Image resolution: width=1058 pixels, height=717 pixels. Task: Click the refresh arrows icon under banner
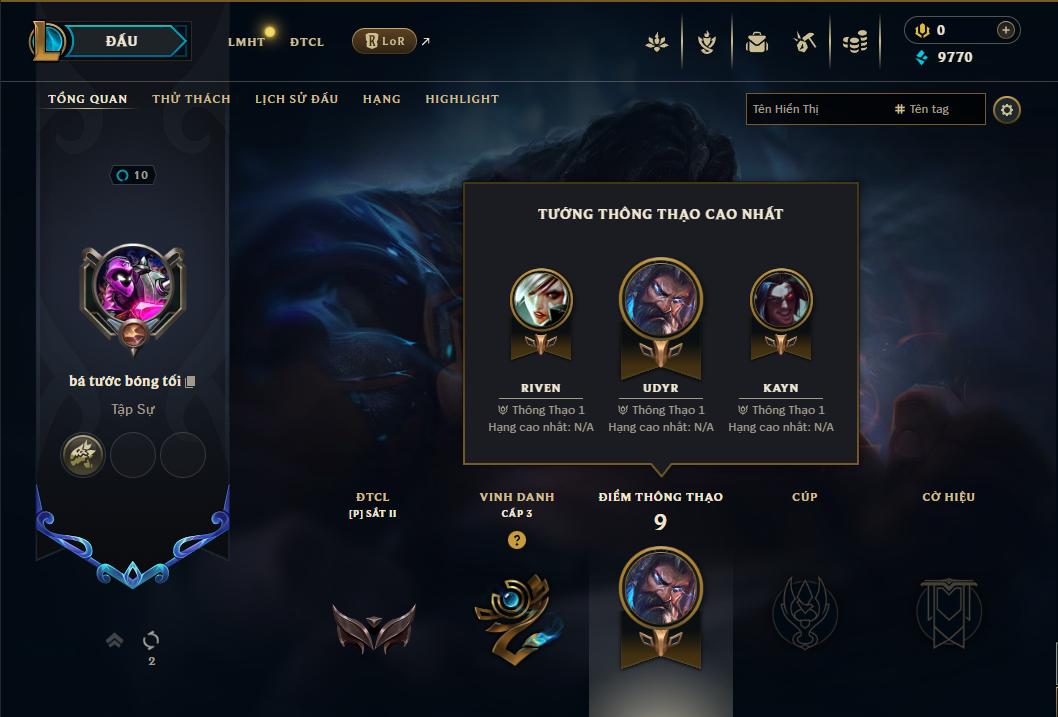pyautogui.click(x=151, y=639)
